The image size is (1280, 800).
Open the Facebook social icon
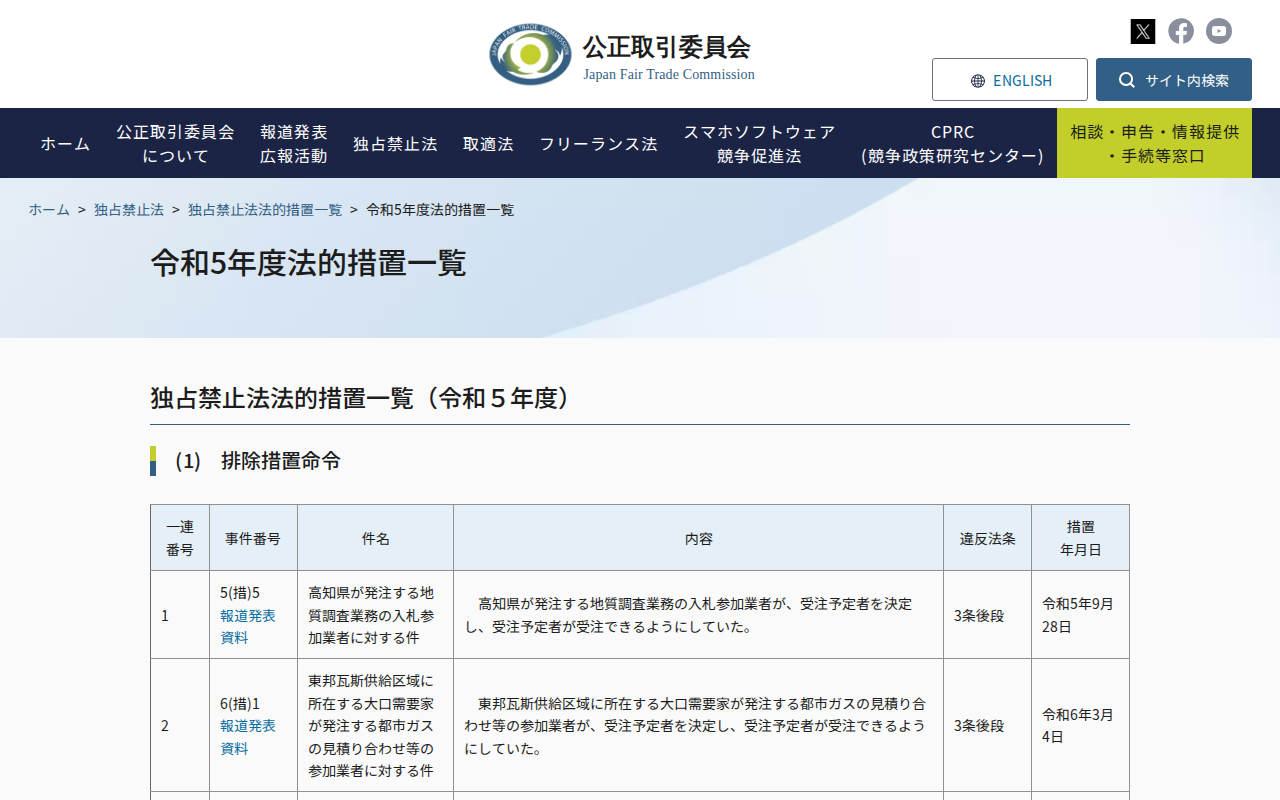click(1181, 31)
